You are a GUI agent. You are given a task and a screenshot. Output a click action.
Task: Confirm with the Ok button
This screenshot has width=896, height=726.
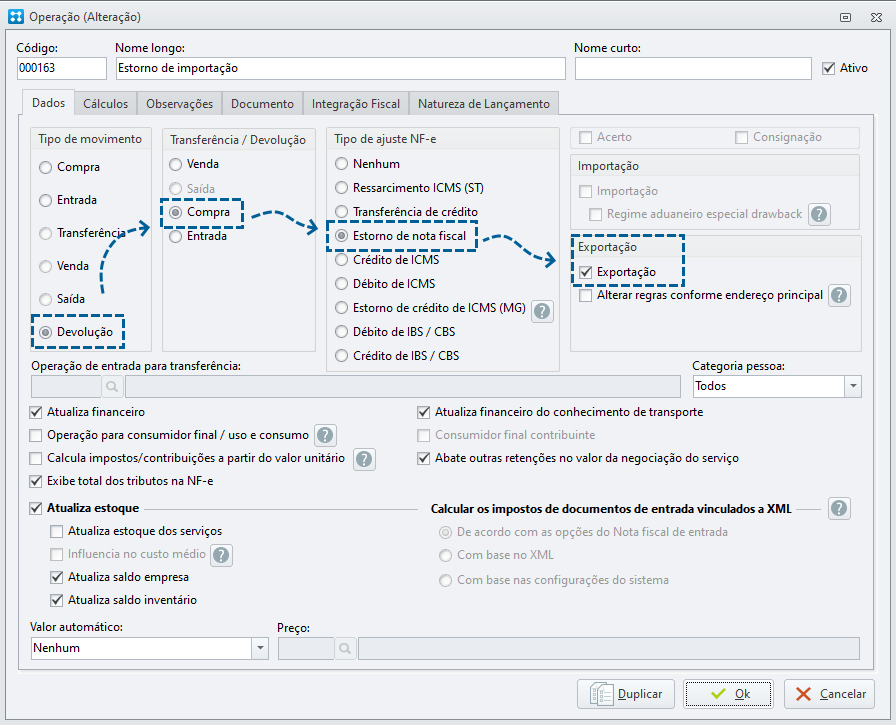(x=728, y=694)
